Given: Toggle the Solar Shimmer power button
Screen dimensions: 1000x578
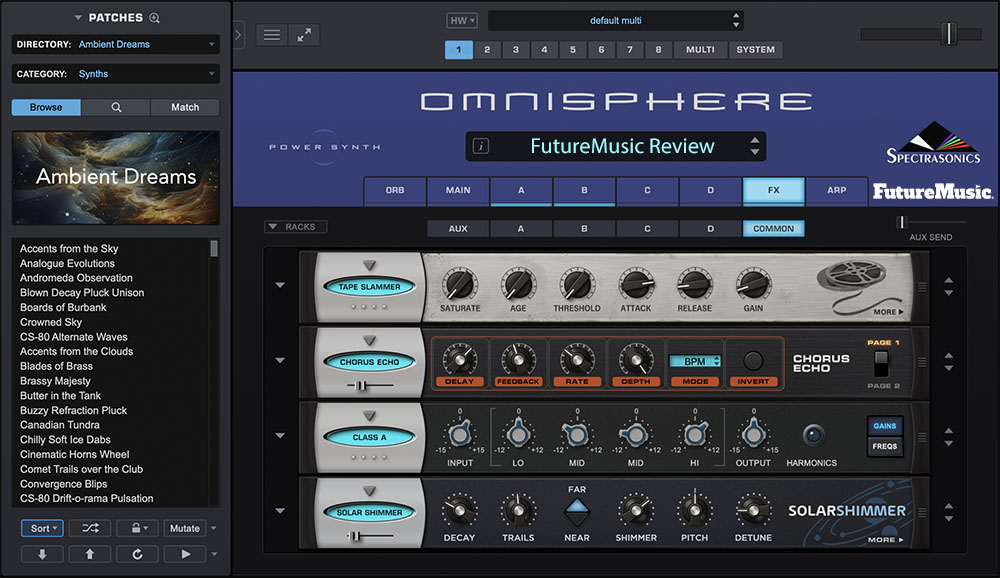Looking at the screenshot, I should 370,512.
